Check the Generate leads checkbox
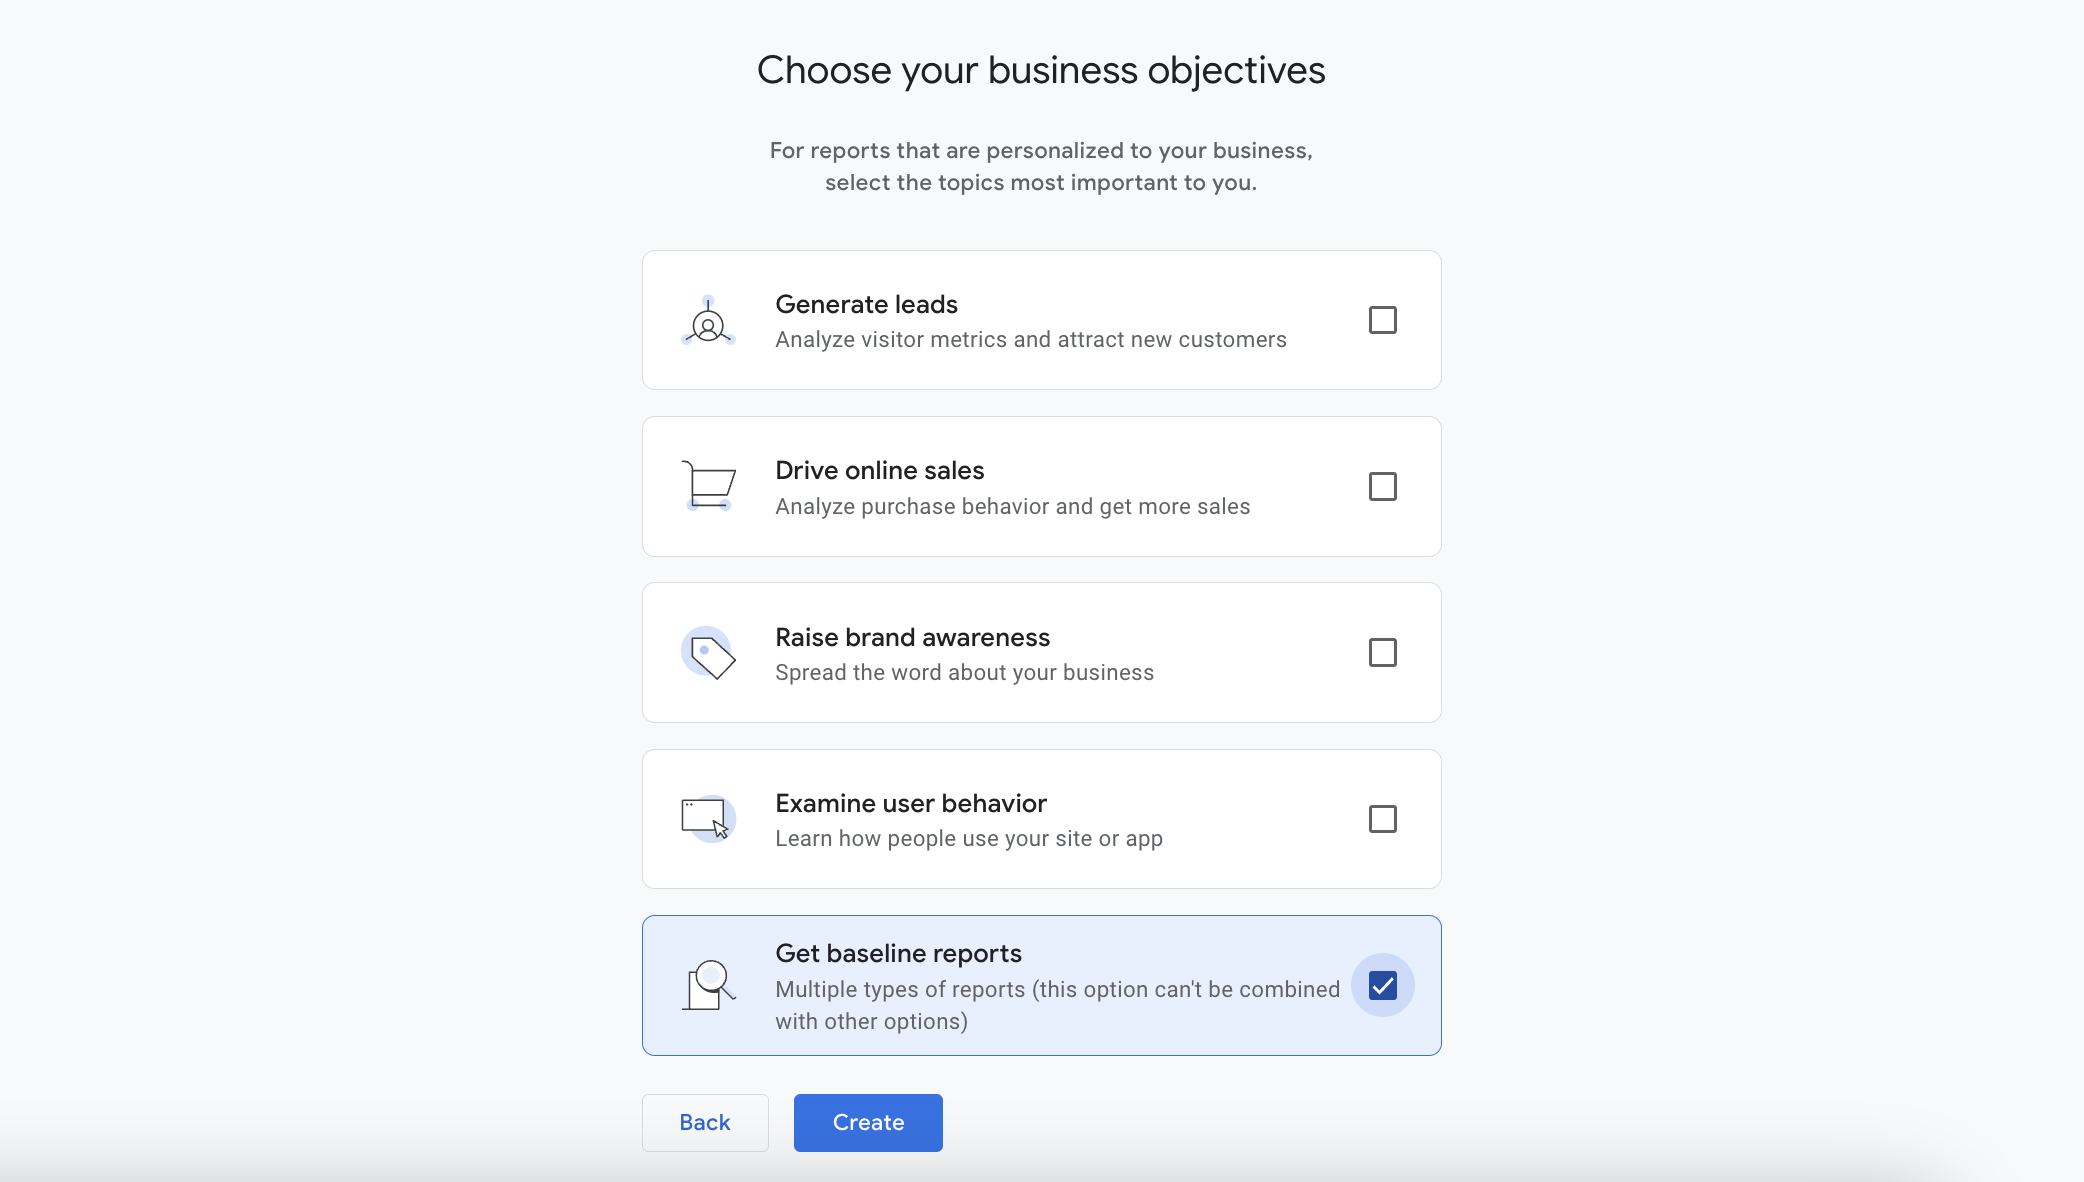Image resolution: width=2084 pixels, height=1182 pixels. point(1382,320)
